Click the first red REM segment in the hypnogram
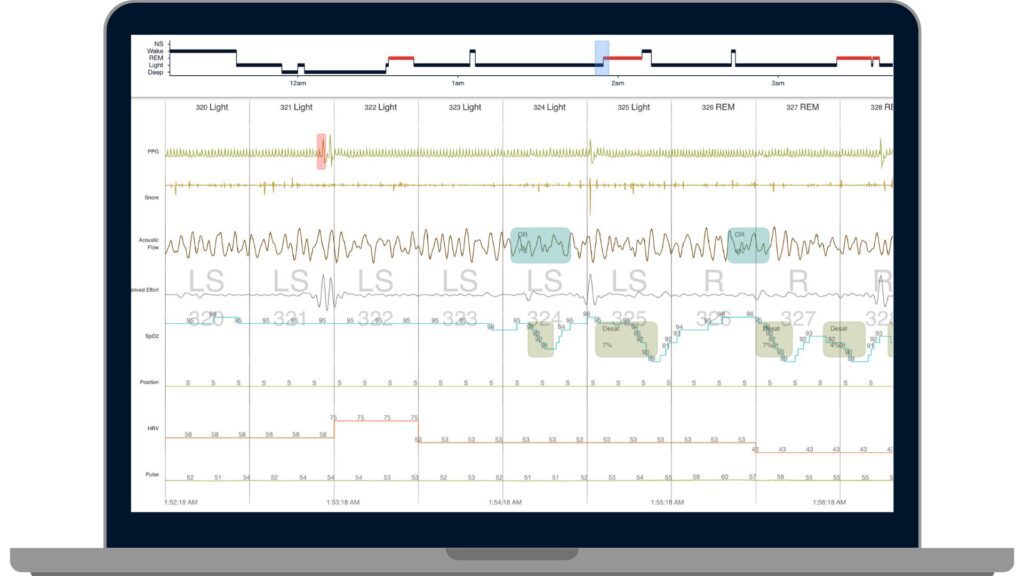This screenshot has height=576, width=1024. 400,58
